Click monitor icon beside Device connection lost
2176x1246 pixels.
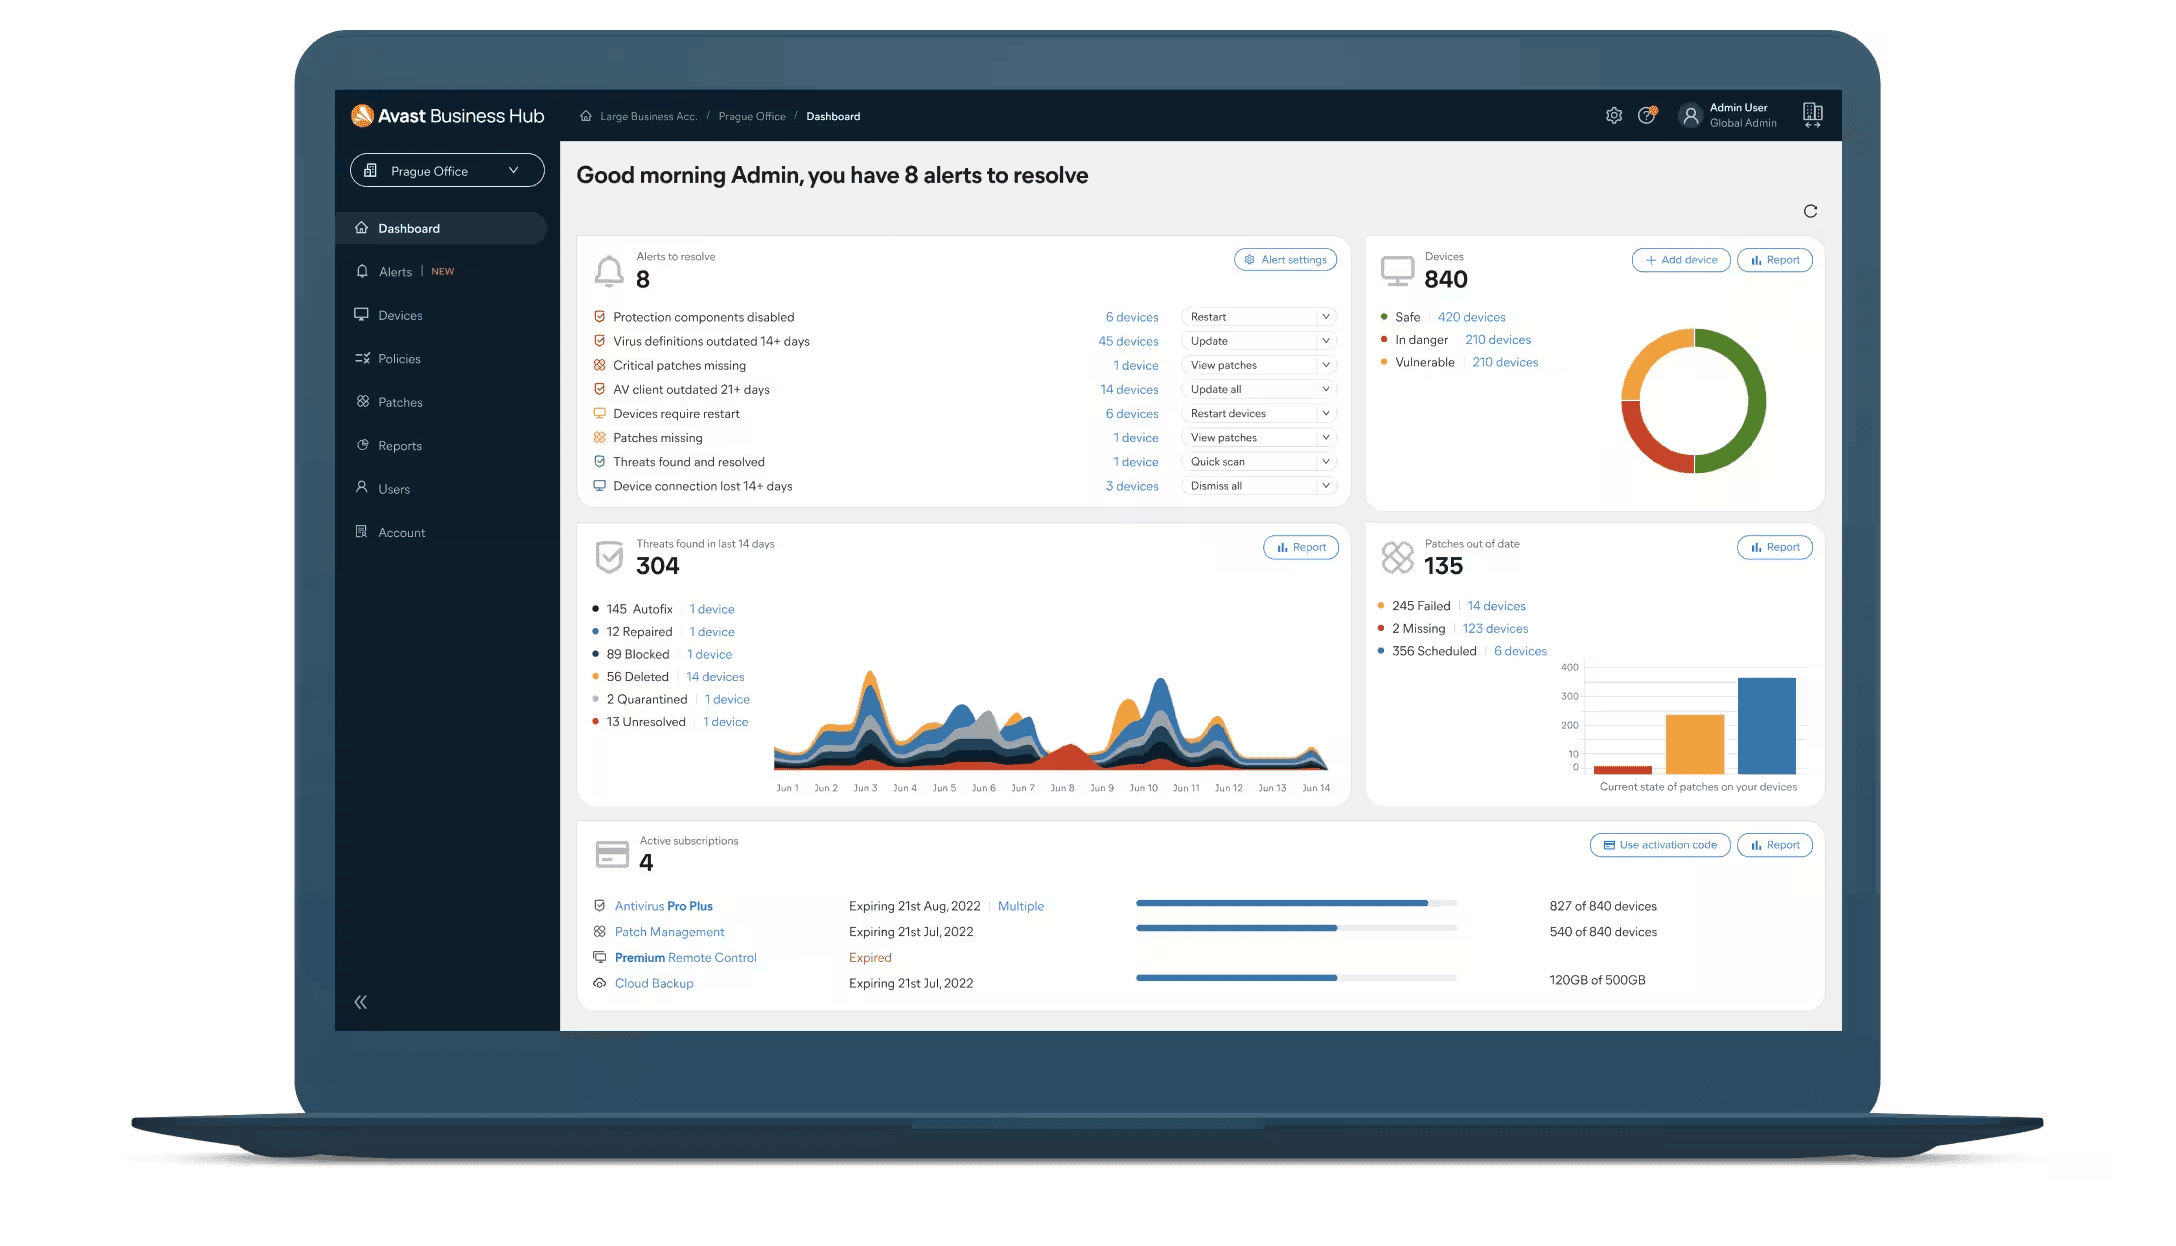600,485
